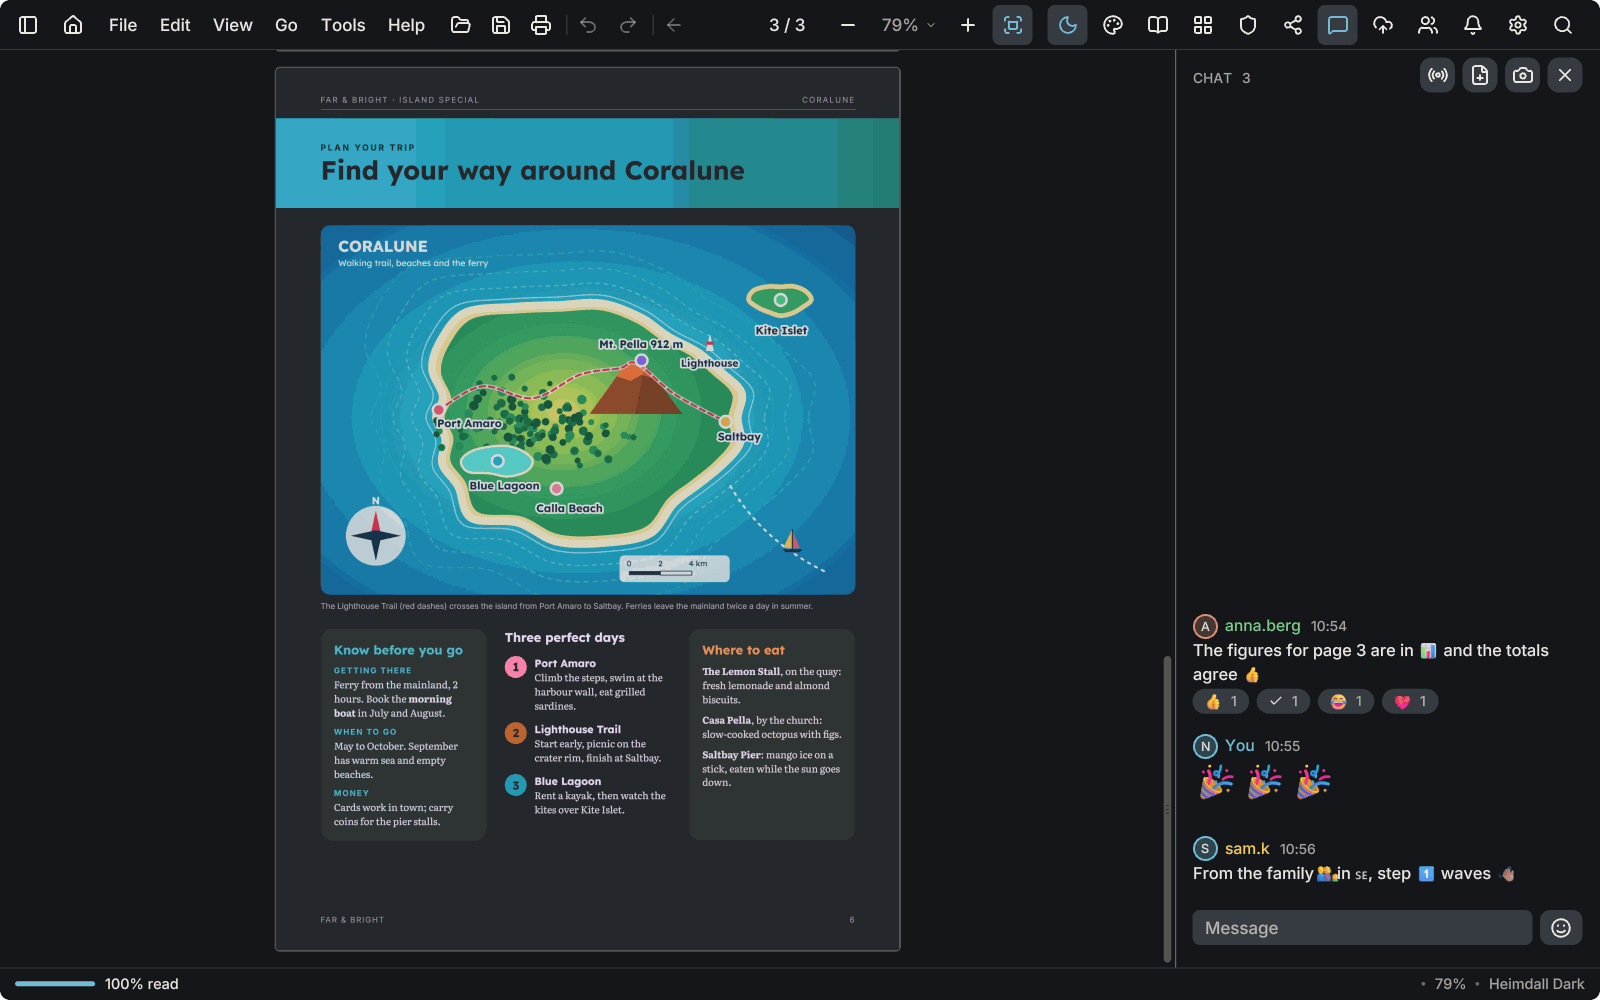Open the collaborators people icon
The image size is (1600, 1000).
1428,25
